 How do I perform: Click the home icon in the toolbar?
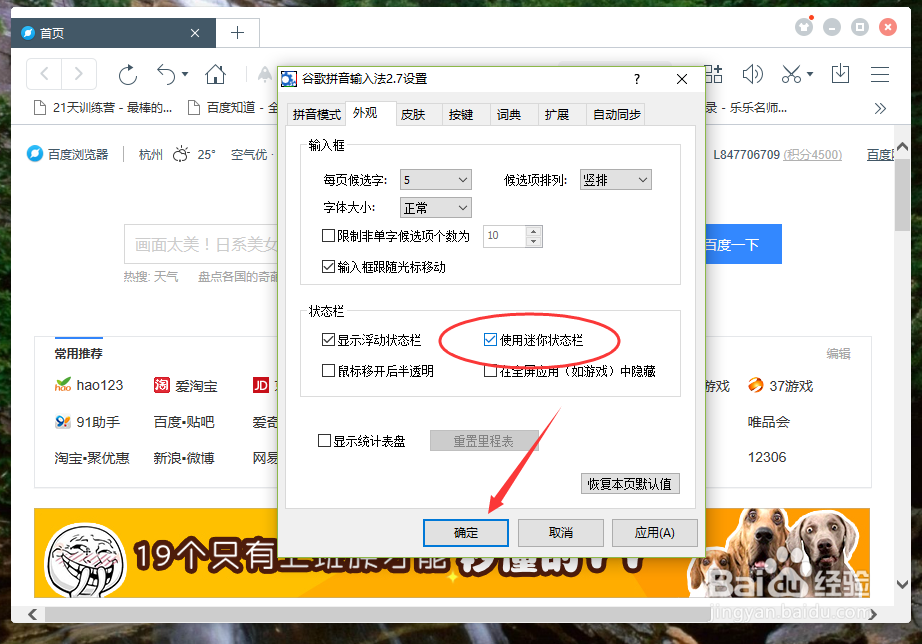coord(214,74)
